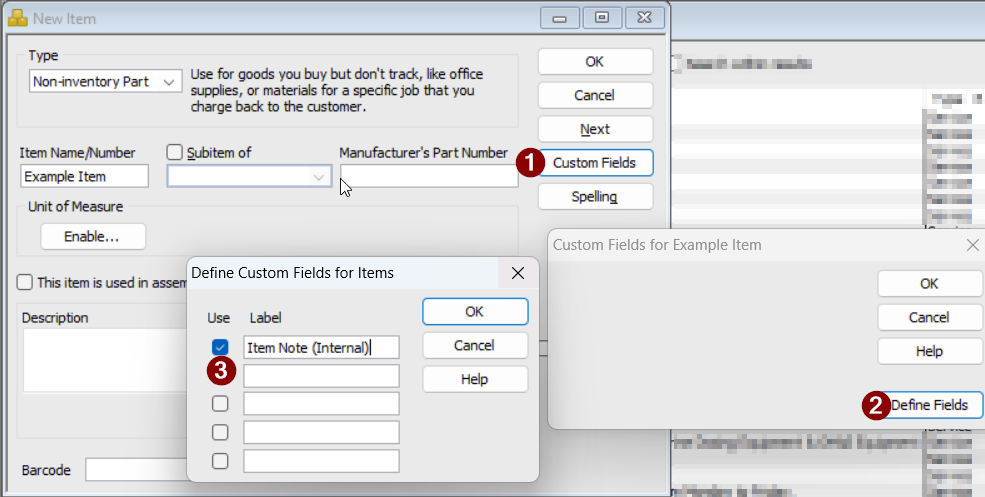Restore down the New Item window
Image resolution: width=985 pixels, height=497 pixels.
[602, 18]
